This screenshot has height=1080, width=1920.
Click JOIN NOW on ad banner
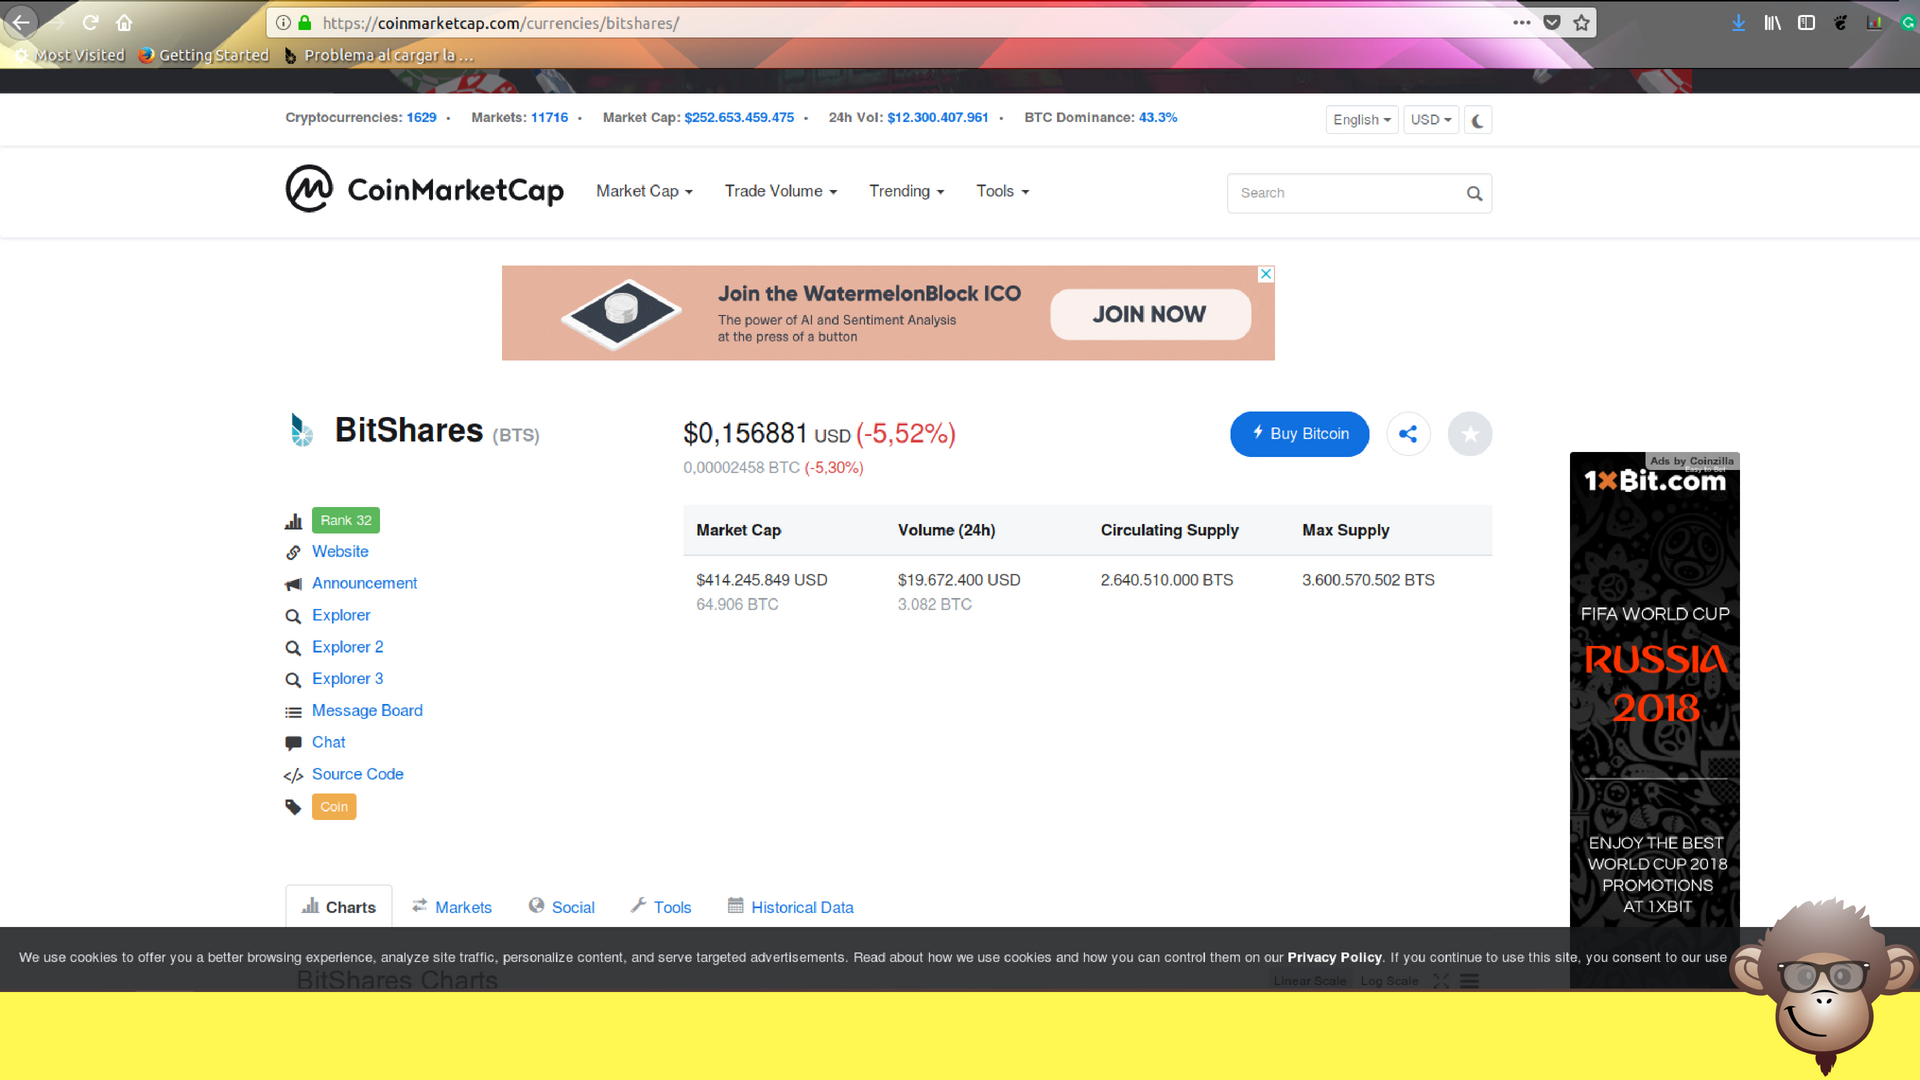click(1150, 314)
